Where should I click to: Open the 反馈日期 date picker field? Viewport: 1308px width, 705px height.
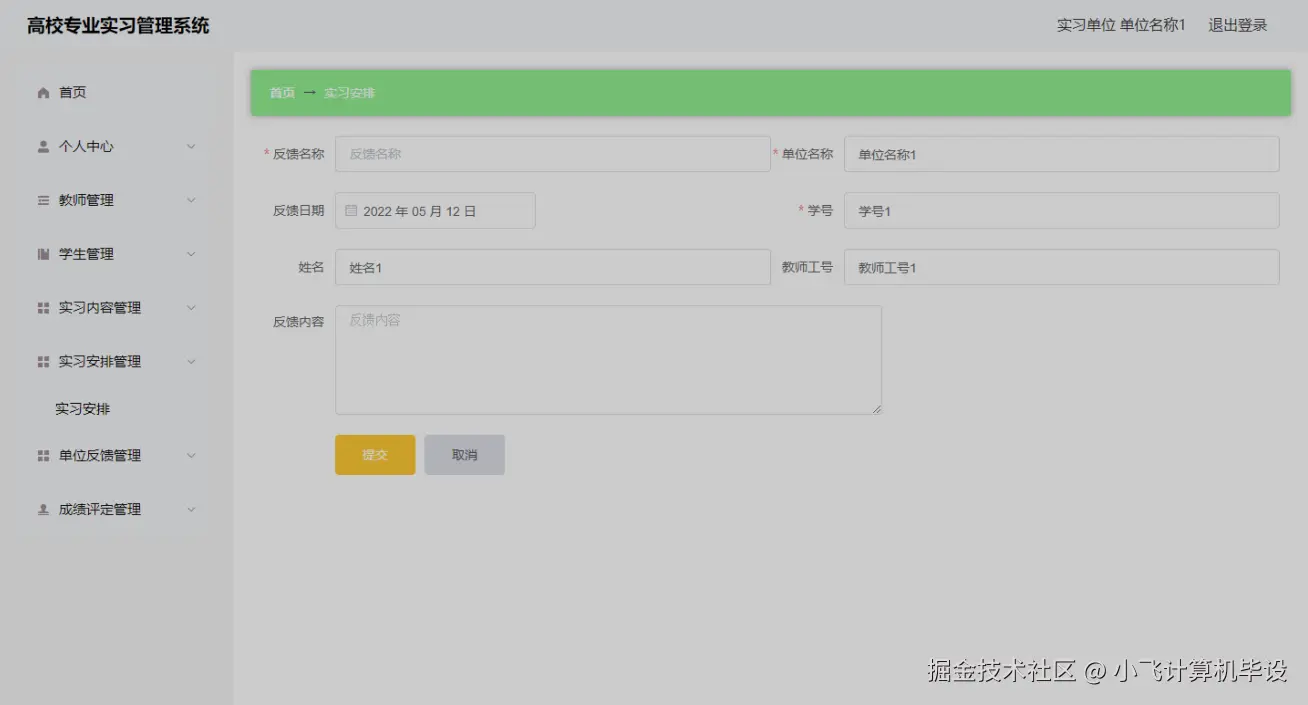click(435, 211)
